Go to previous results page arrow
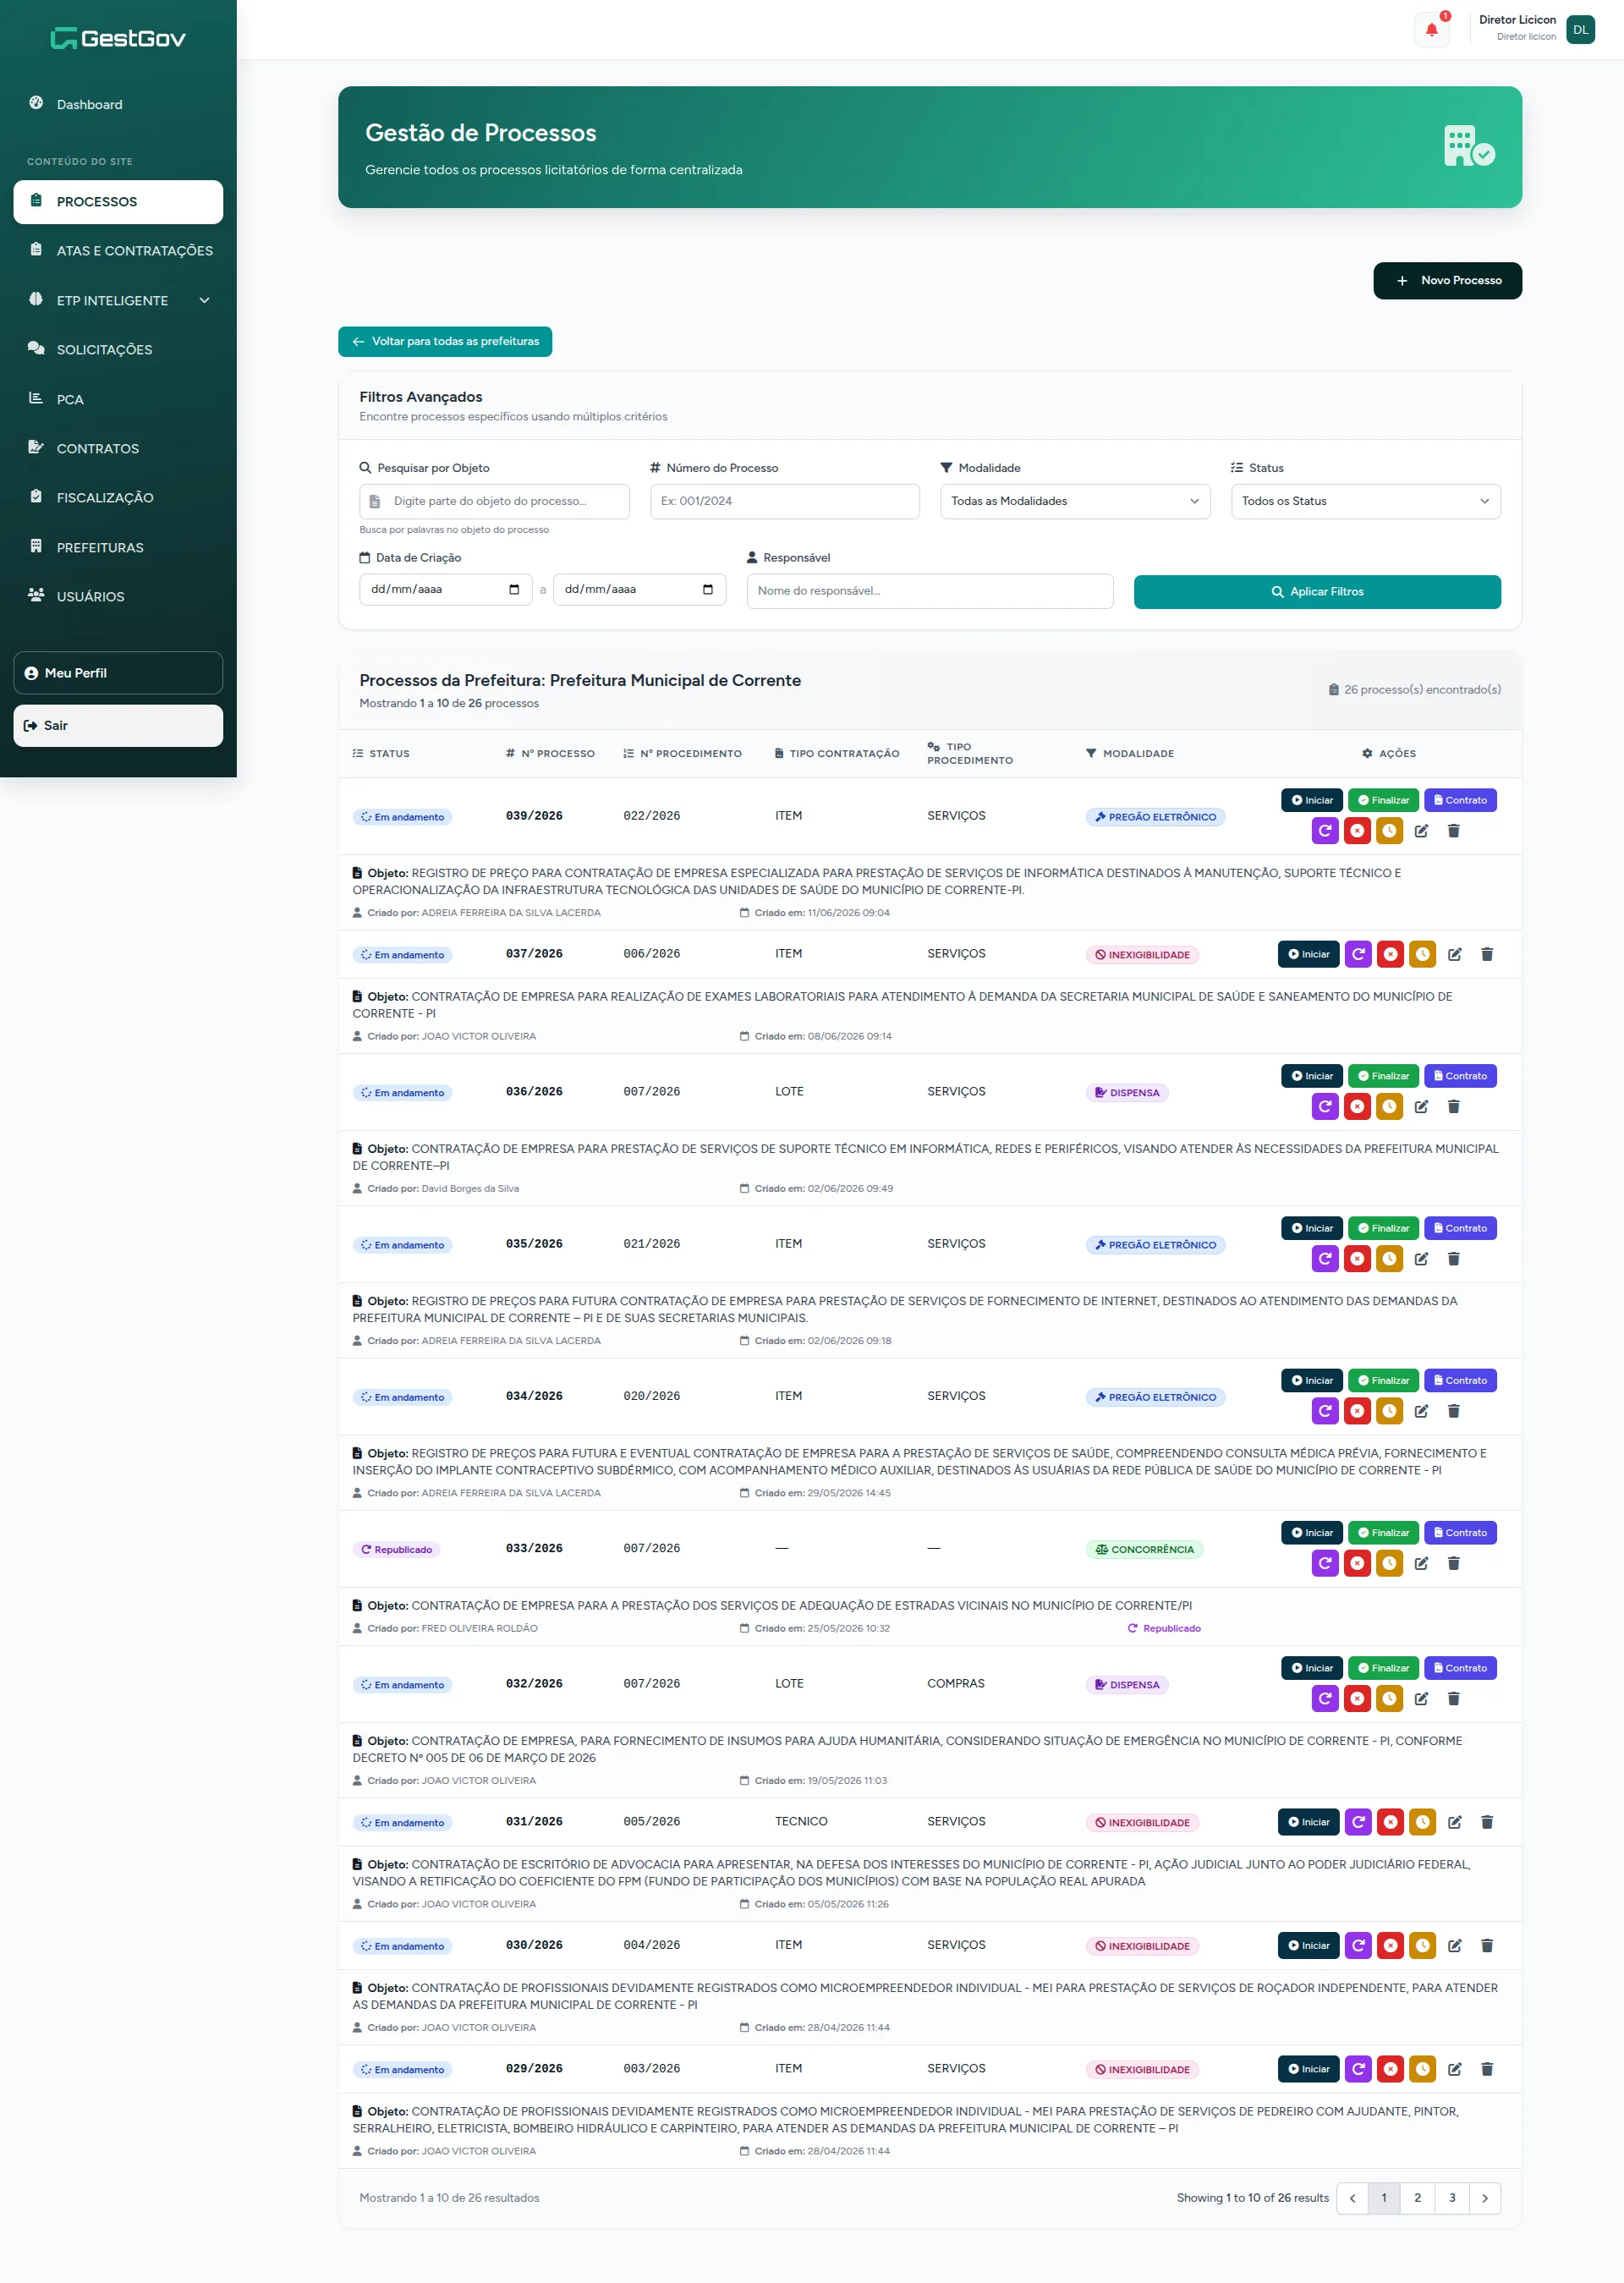The width and height of the screenshot is (1624, 2283). 1352,2197
